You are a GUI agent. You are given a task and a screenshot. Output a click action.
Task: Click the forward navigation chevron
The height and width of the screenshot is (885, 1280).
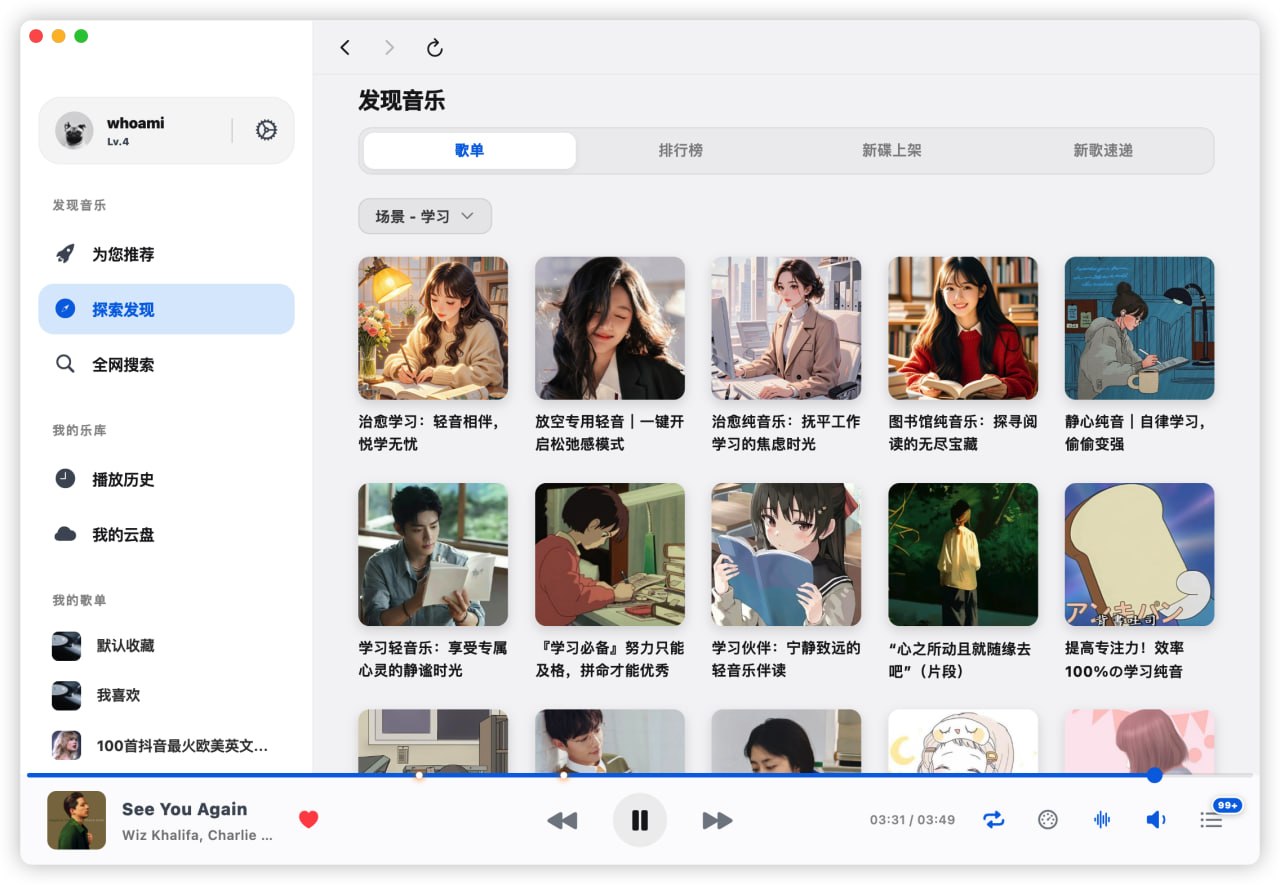389,47
